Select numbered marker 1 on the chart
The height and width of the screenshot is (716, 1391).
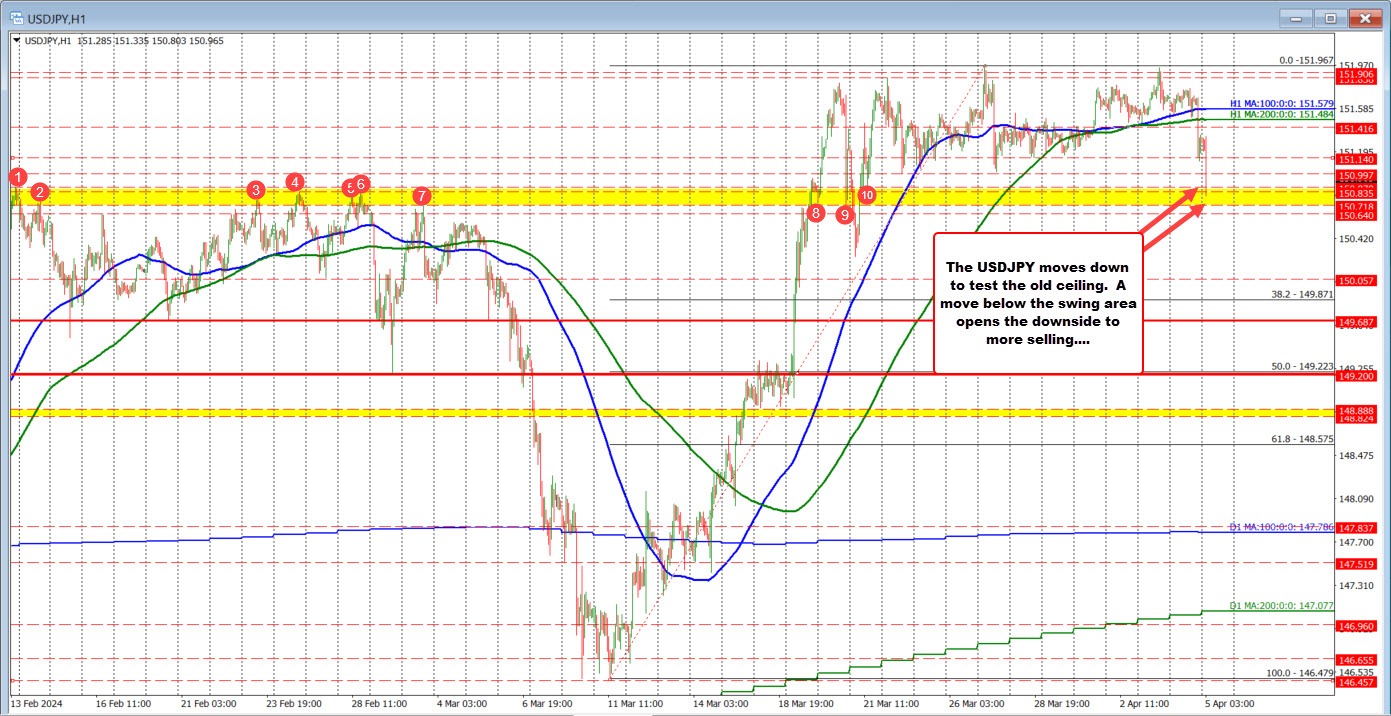point(17,177)
